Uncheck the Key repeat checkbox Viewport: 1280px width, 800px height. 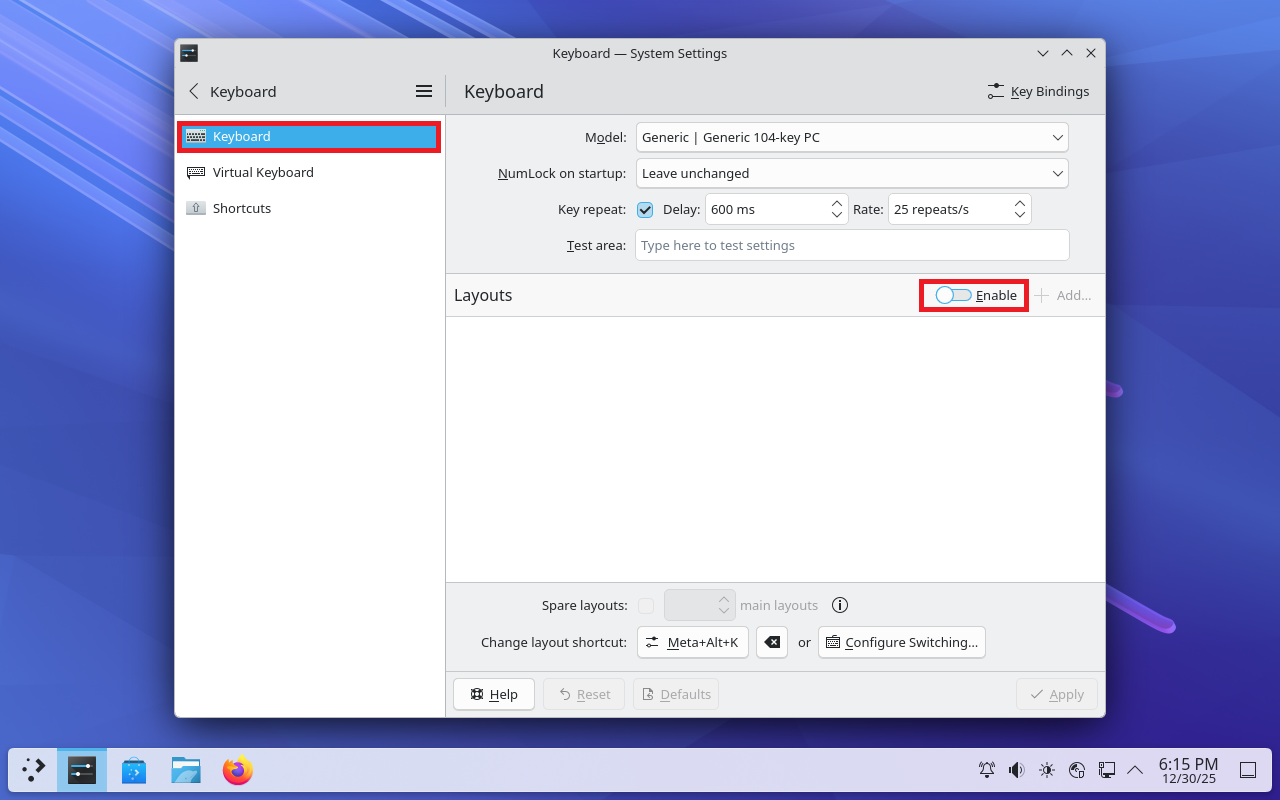(645, 209)
